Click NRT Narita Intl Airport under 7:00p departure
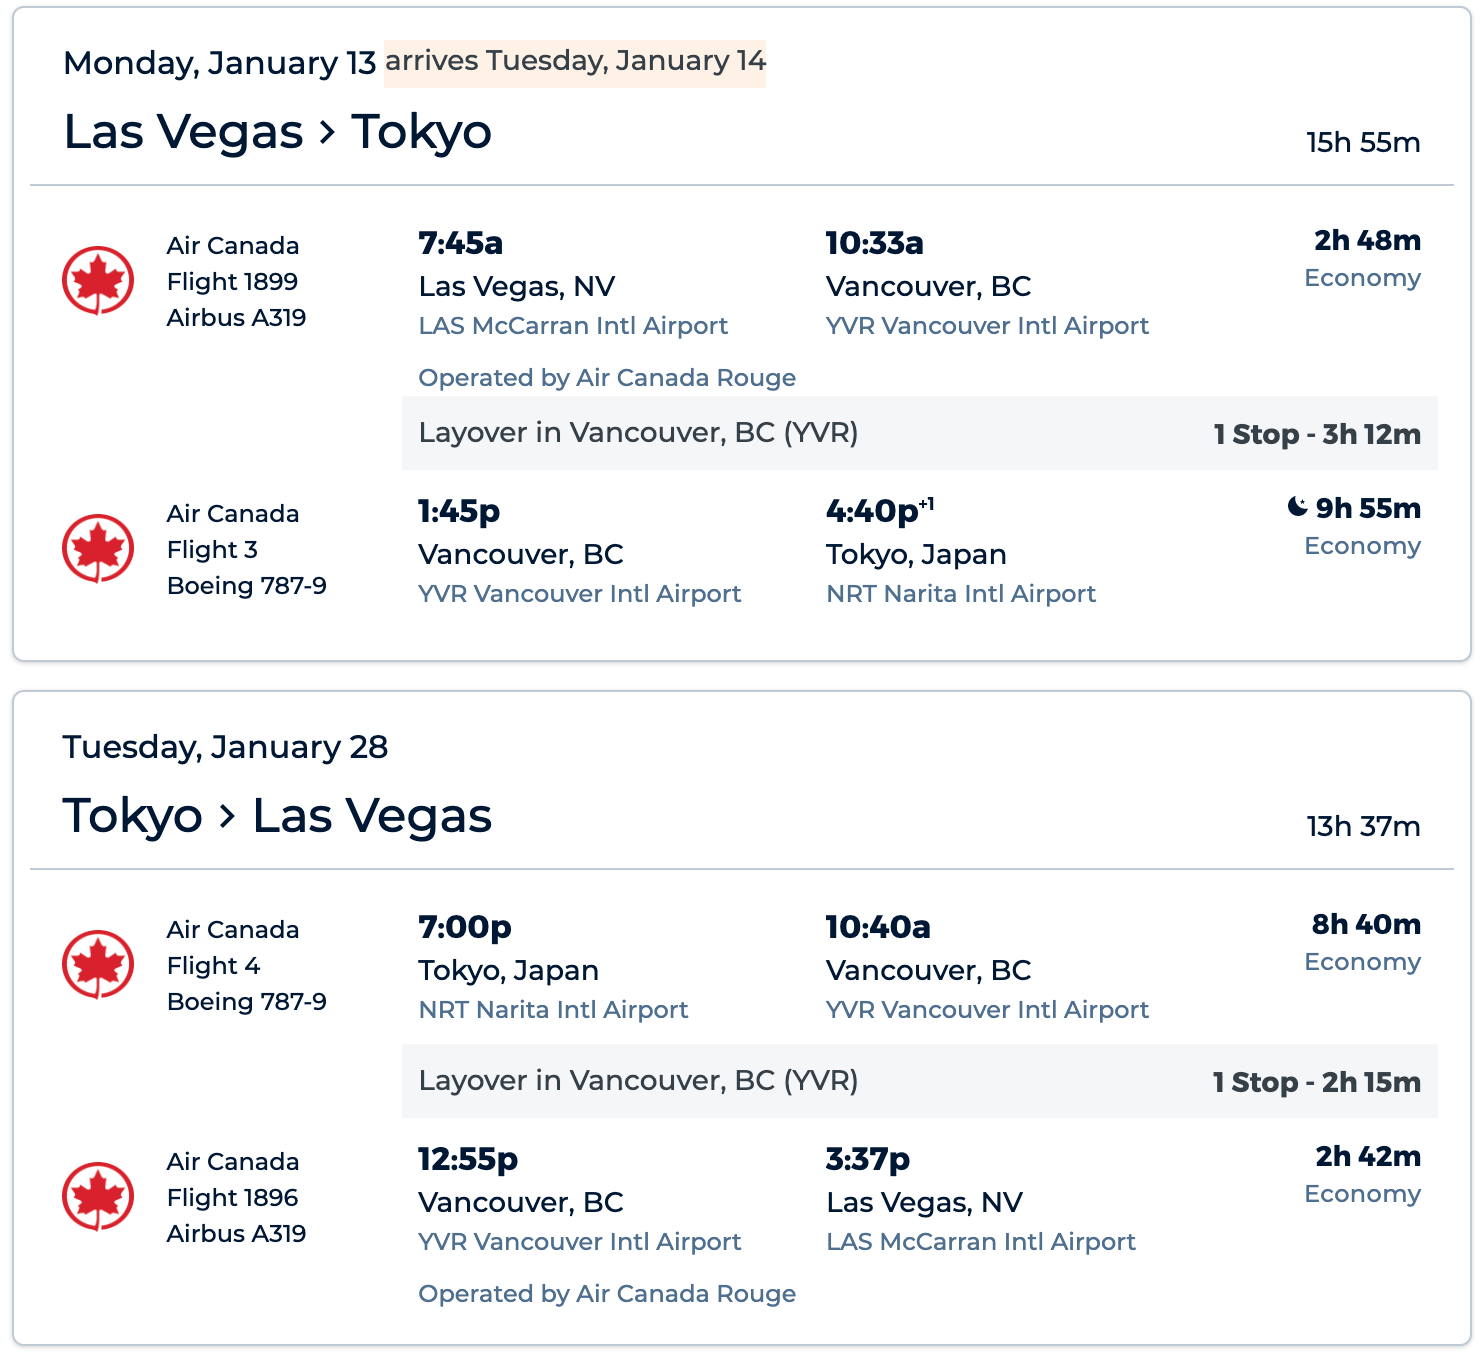This screenshot has height=1358, width=1484. pos(553,1010)
